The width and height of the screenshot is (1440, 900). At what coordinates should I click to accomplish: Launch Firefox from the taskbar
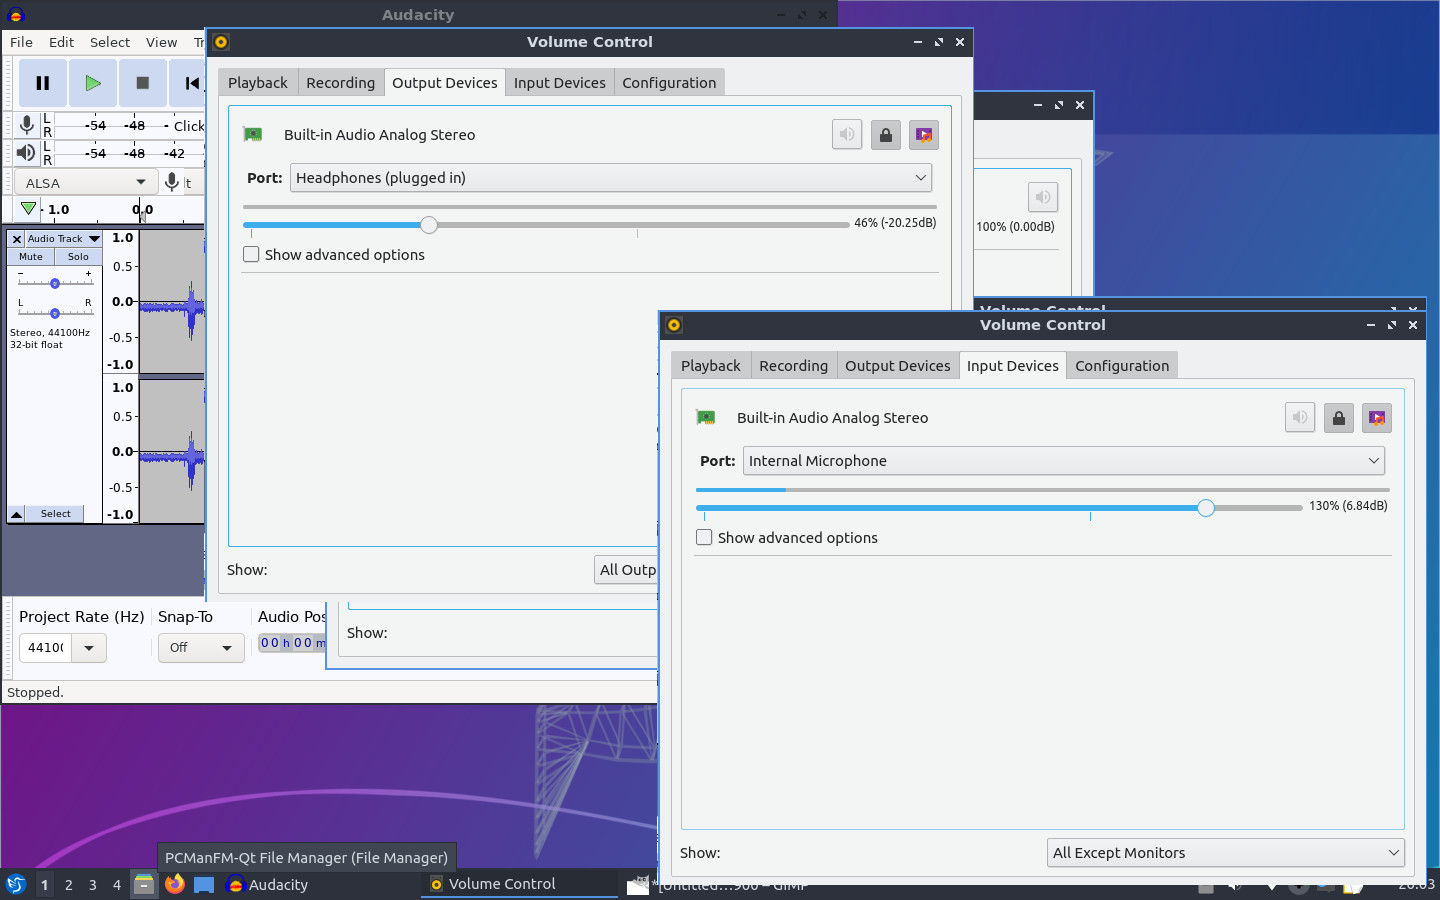[176, 884]
